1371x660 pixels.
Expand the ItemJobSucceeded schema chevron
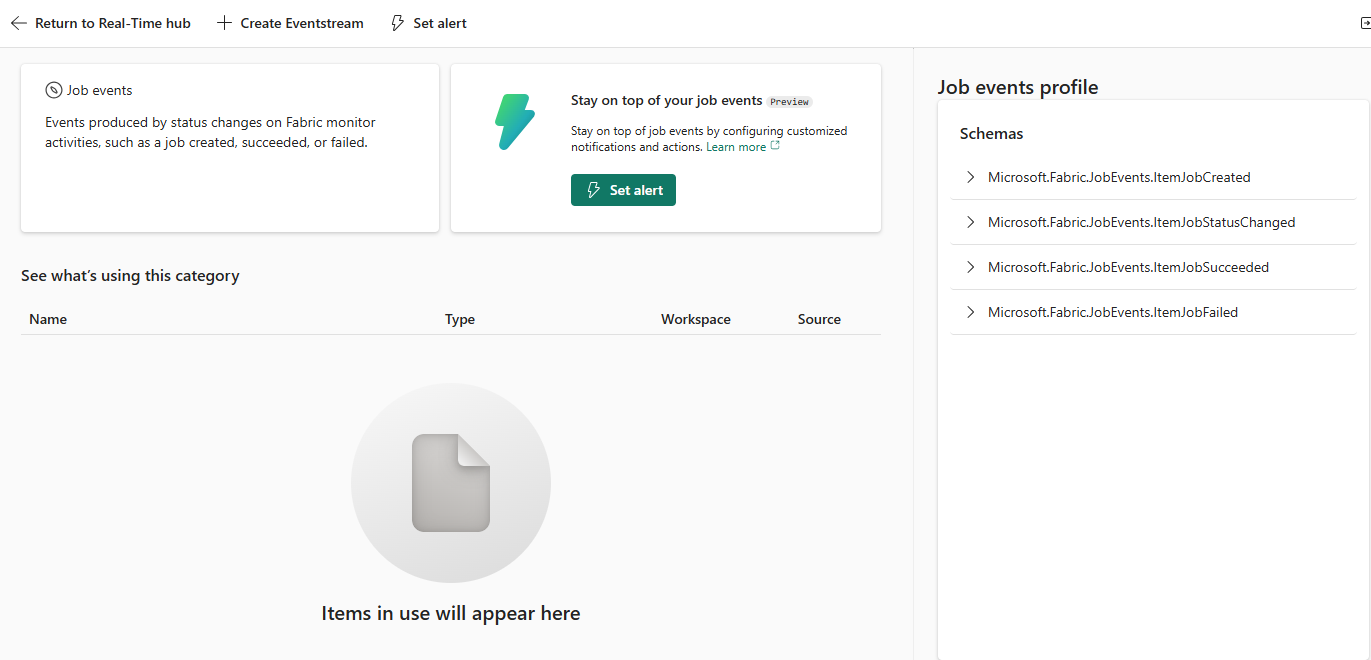(970, 267)
